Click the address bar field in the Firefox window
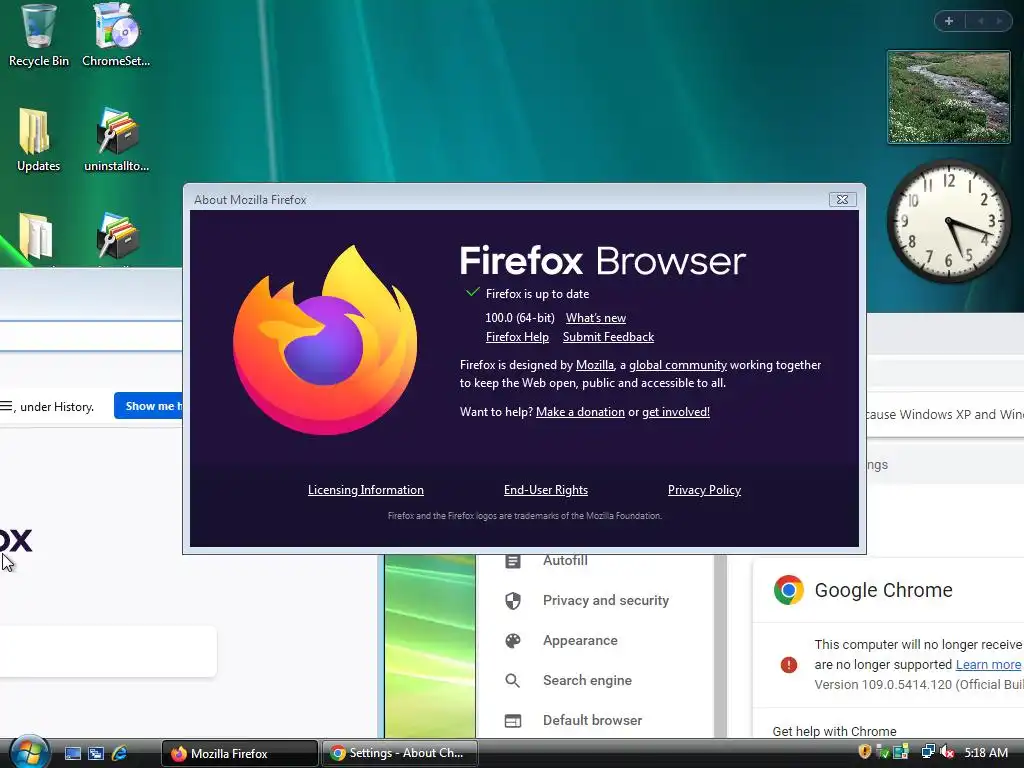The width and height of the screenshot is (1024, 768). pos(91,336)
